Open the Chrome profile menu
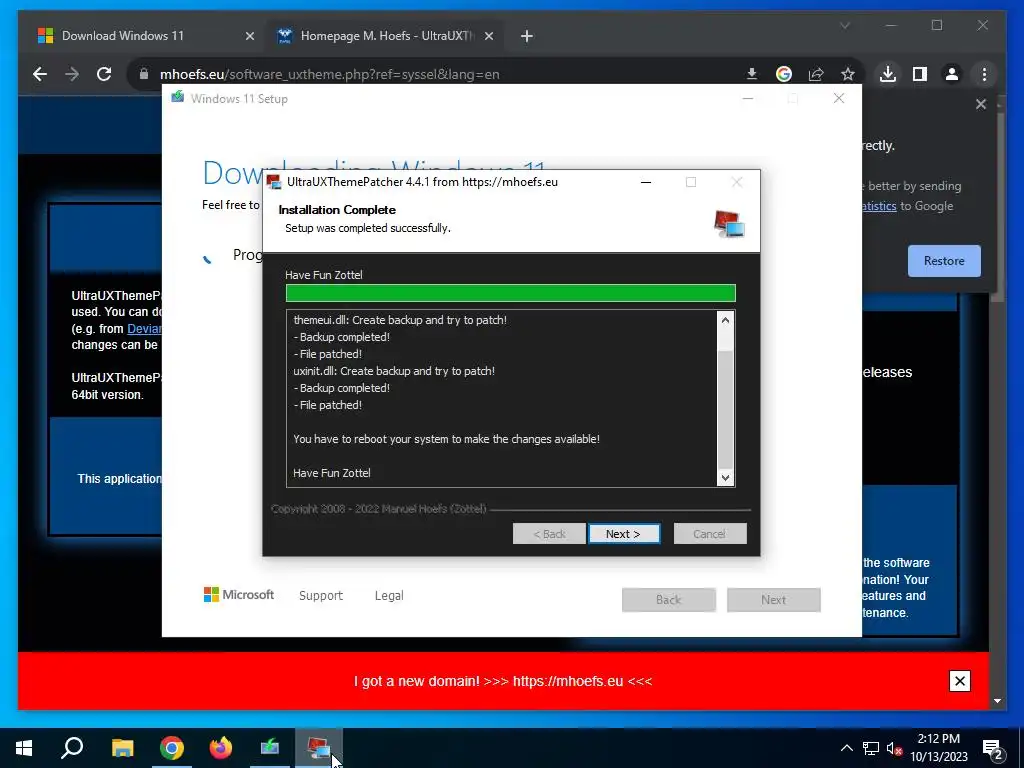The height and width of the screenshot is (768, 1024). point(952,74)
